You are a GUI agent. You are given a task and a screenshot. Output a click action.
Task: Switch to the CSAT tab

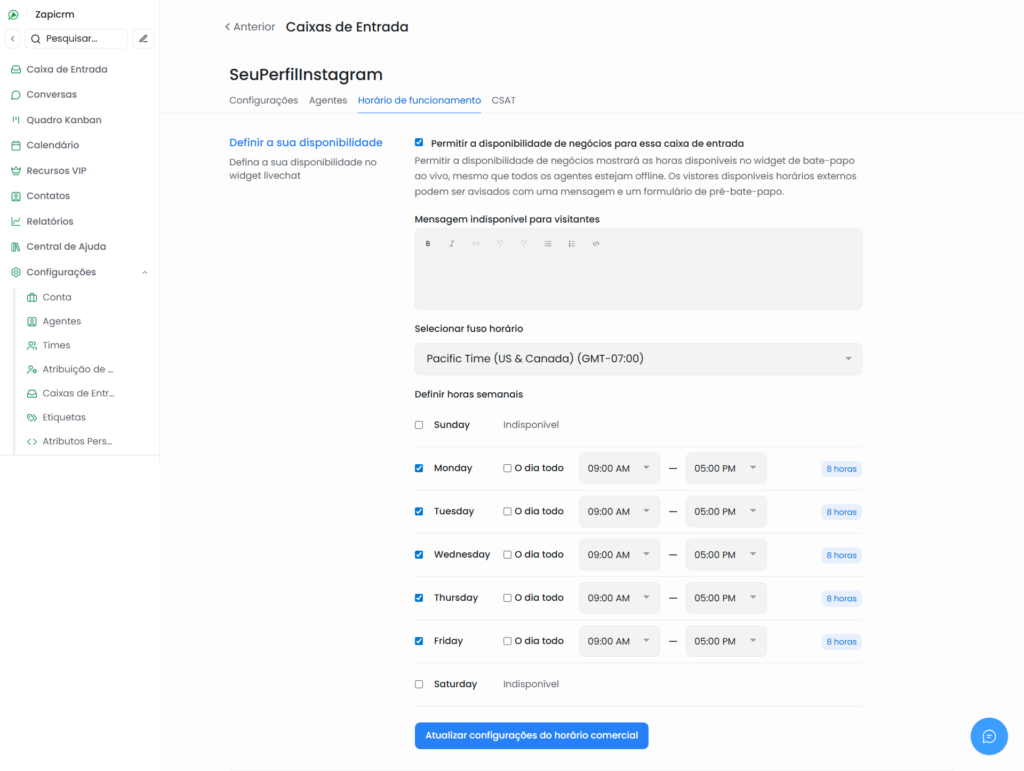(x=503, y=101)
